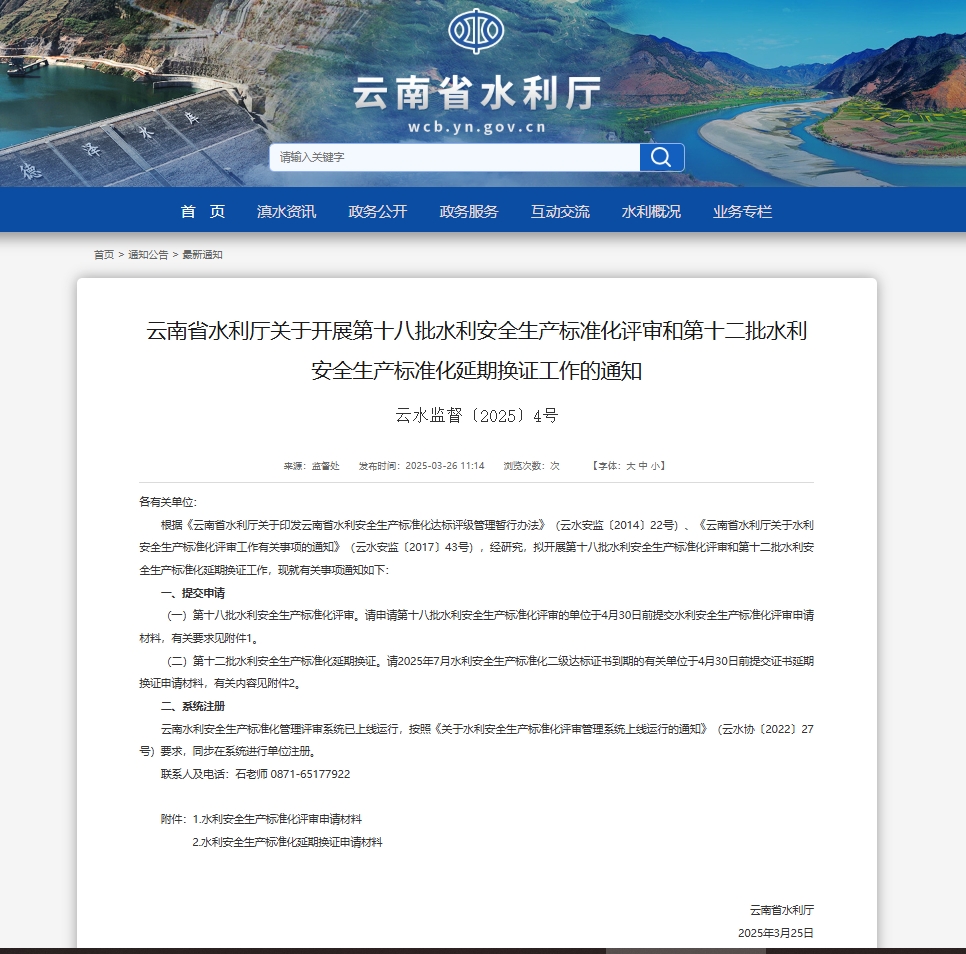Click the heading 二、系统注册
Viewport: 966px width, 954px height.
(x=193, y=706)
